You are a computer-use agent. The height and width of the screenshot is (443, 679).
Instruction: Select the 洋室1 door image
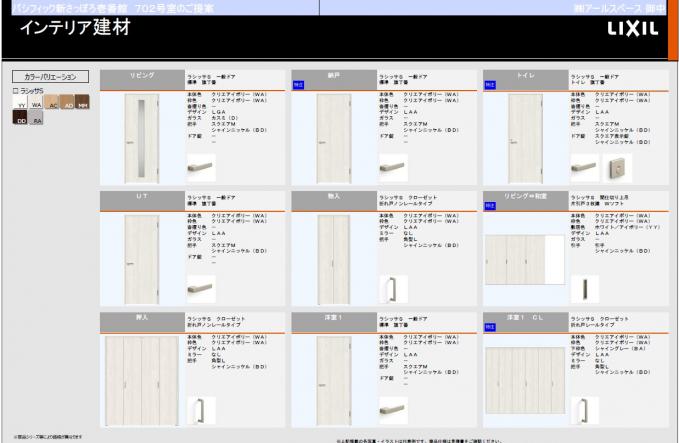pyautogui.click(x=333, y=381)
